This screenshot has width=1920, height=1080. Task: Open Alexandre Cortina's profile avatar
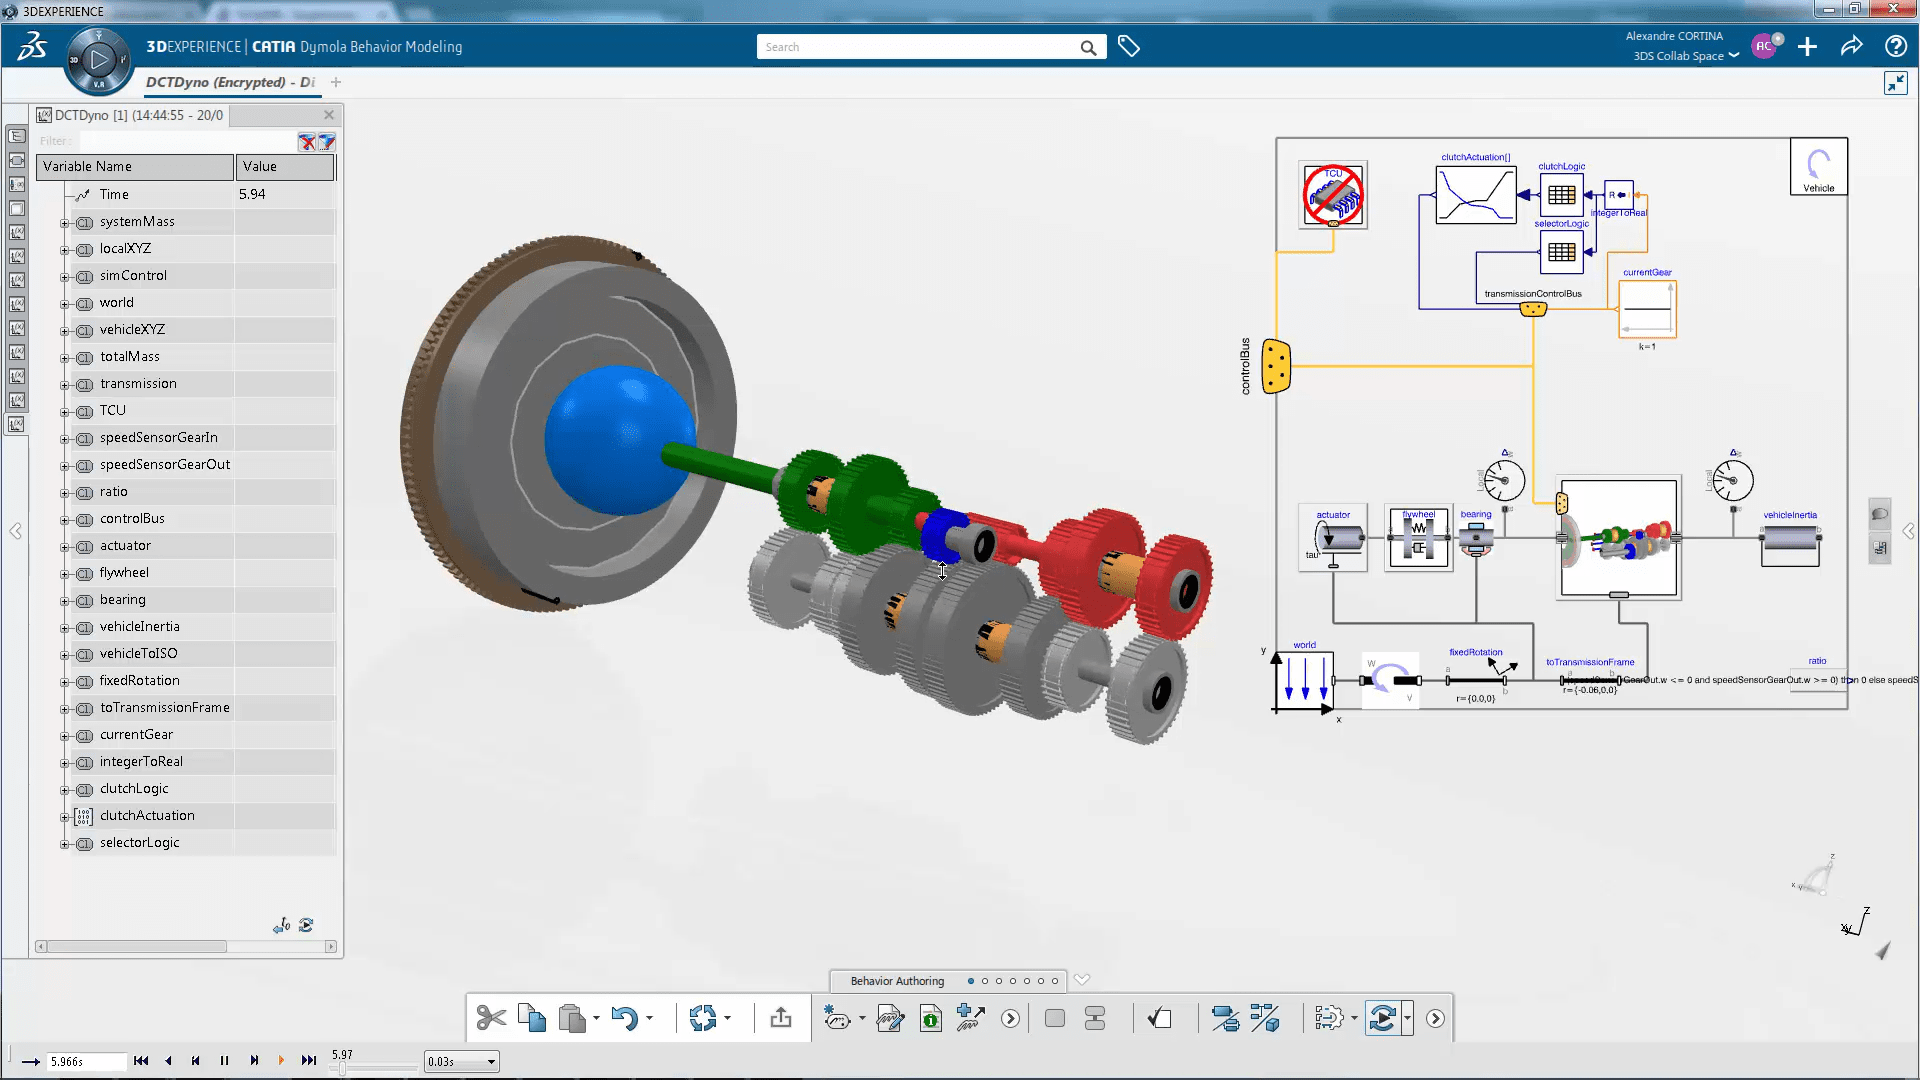(x=1764, y=47)
